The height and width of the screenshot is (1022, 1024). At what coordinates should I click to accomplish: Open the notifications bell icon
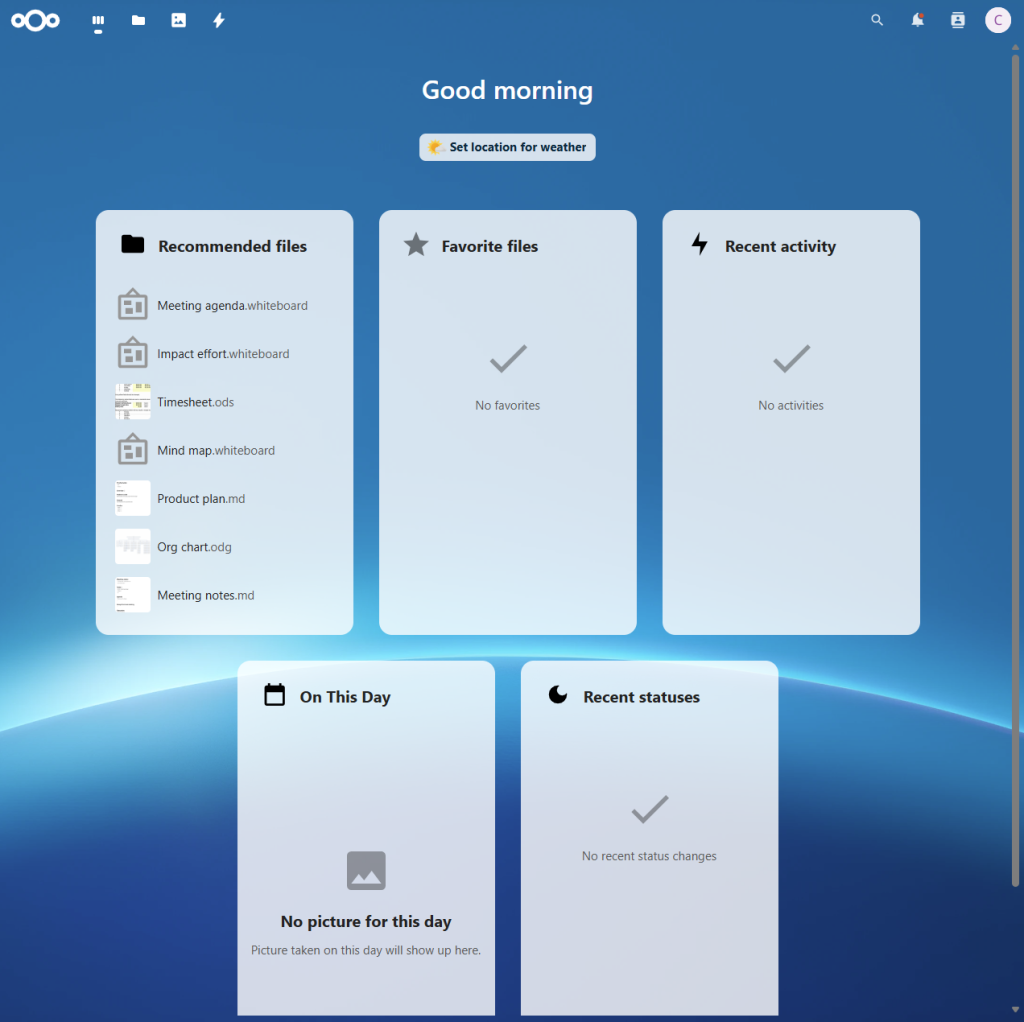917,20
